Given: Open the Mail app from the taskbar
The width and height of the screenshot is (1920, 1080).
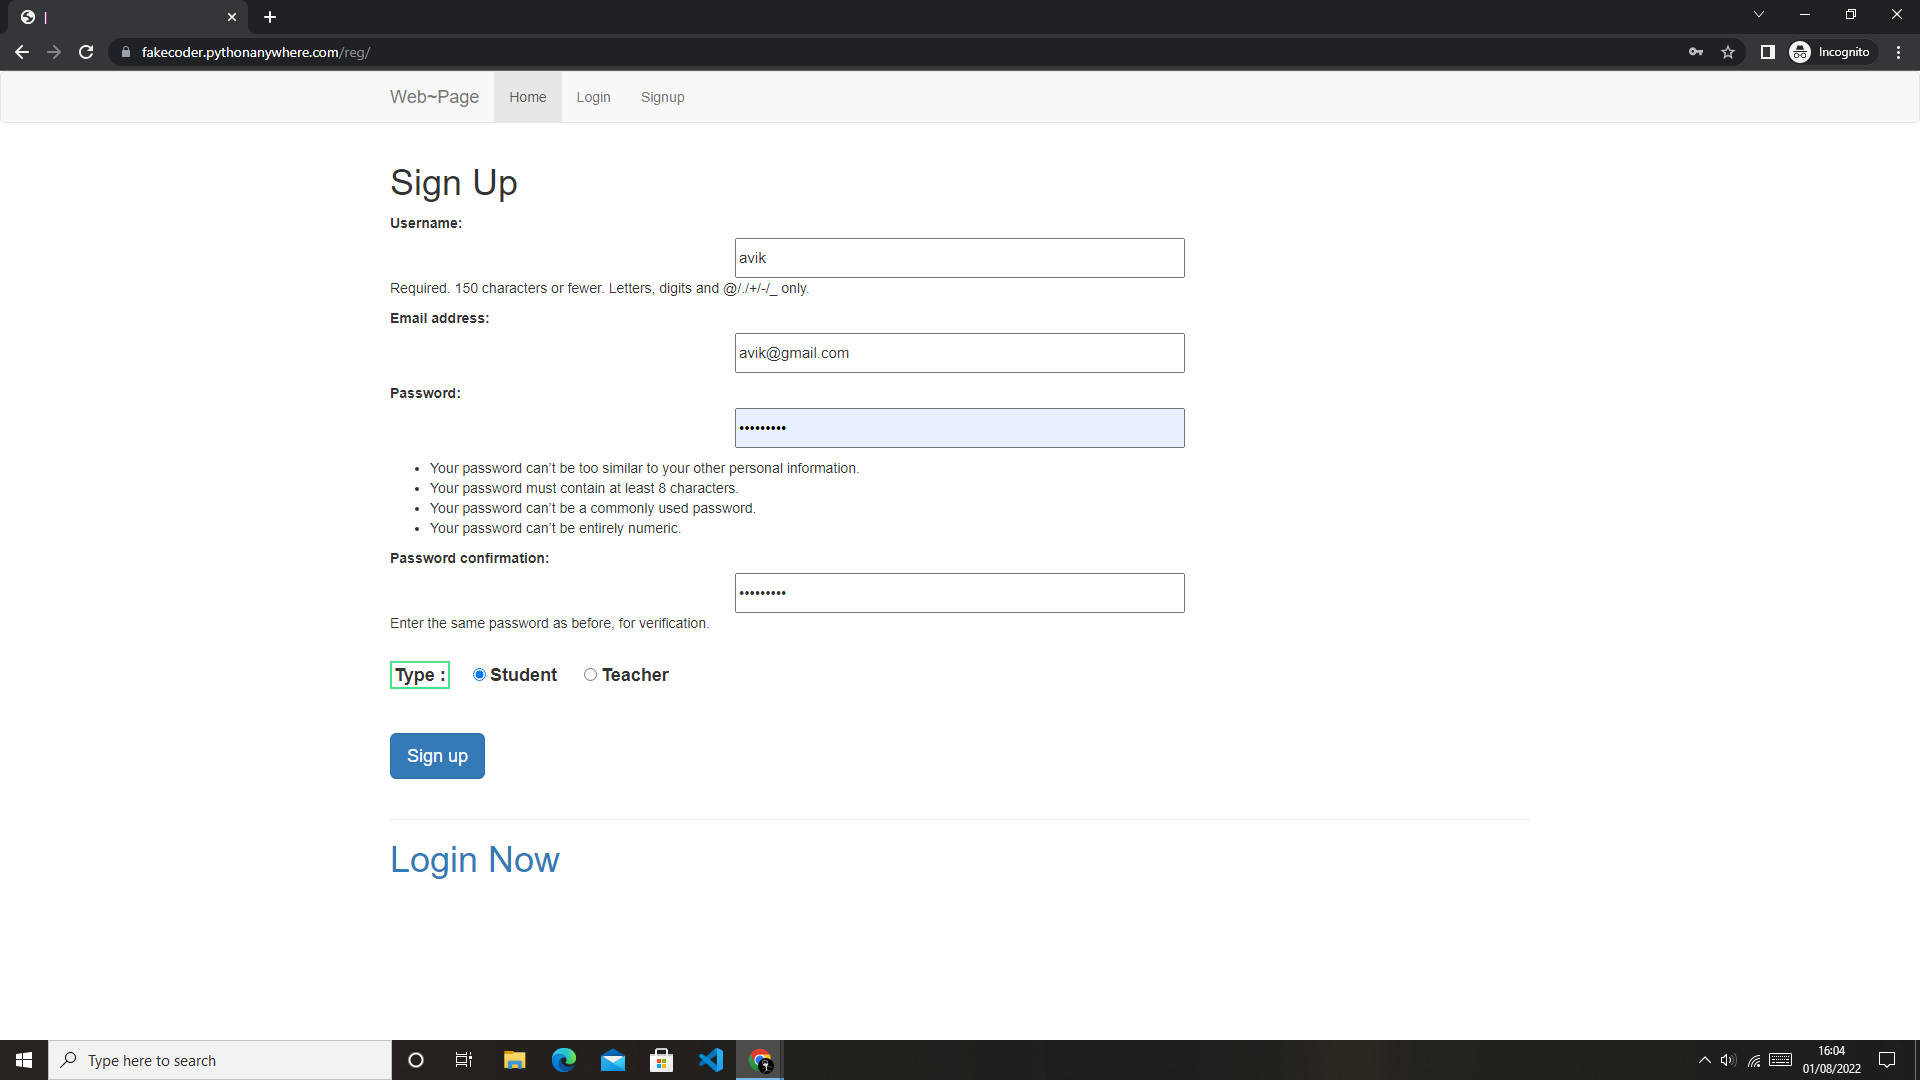Looking at the screenshot, I should click(612, 1059).
